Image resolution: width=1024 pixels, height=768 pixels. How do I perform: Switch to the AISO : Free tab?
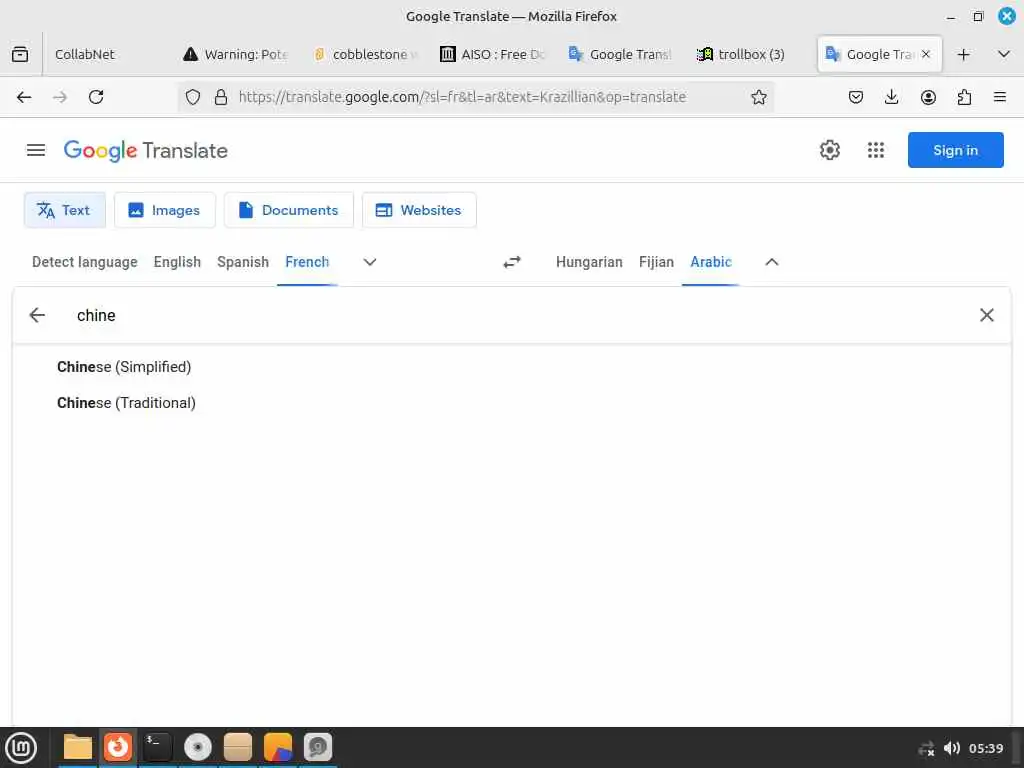coord(493,54)
